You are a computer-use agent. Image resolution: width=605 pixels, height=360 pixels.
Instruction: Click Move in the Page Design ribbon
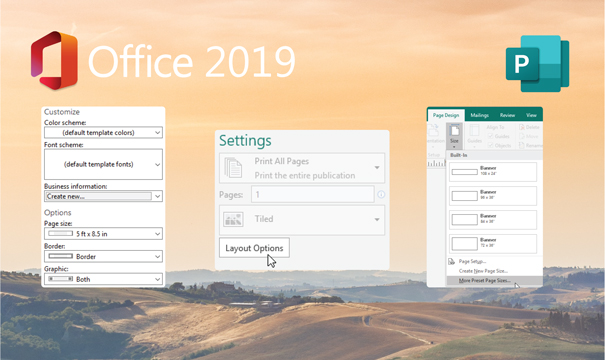528,136
